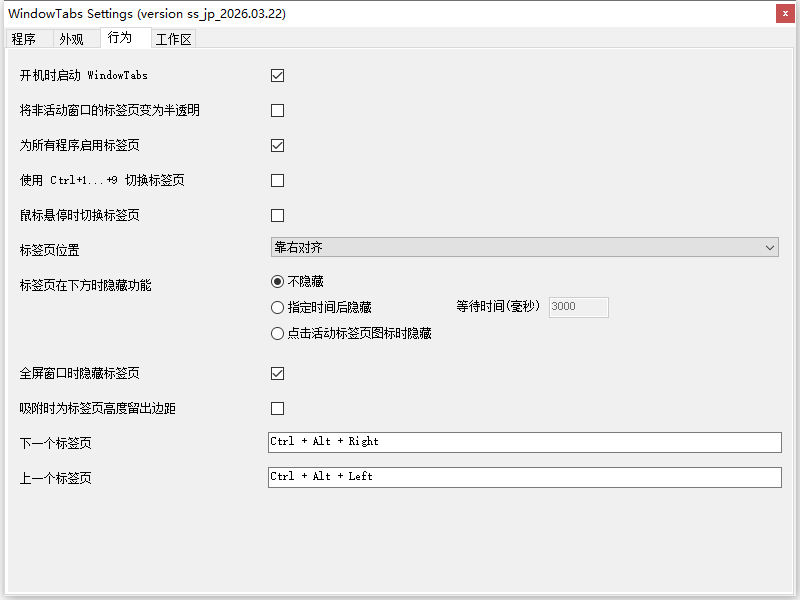The height and width of the screenshot is (600, 800).
Task: Toggle 开机时启动 WindowTabs checkbox
Action: click(277, 75)
